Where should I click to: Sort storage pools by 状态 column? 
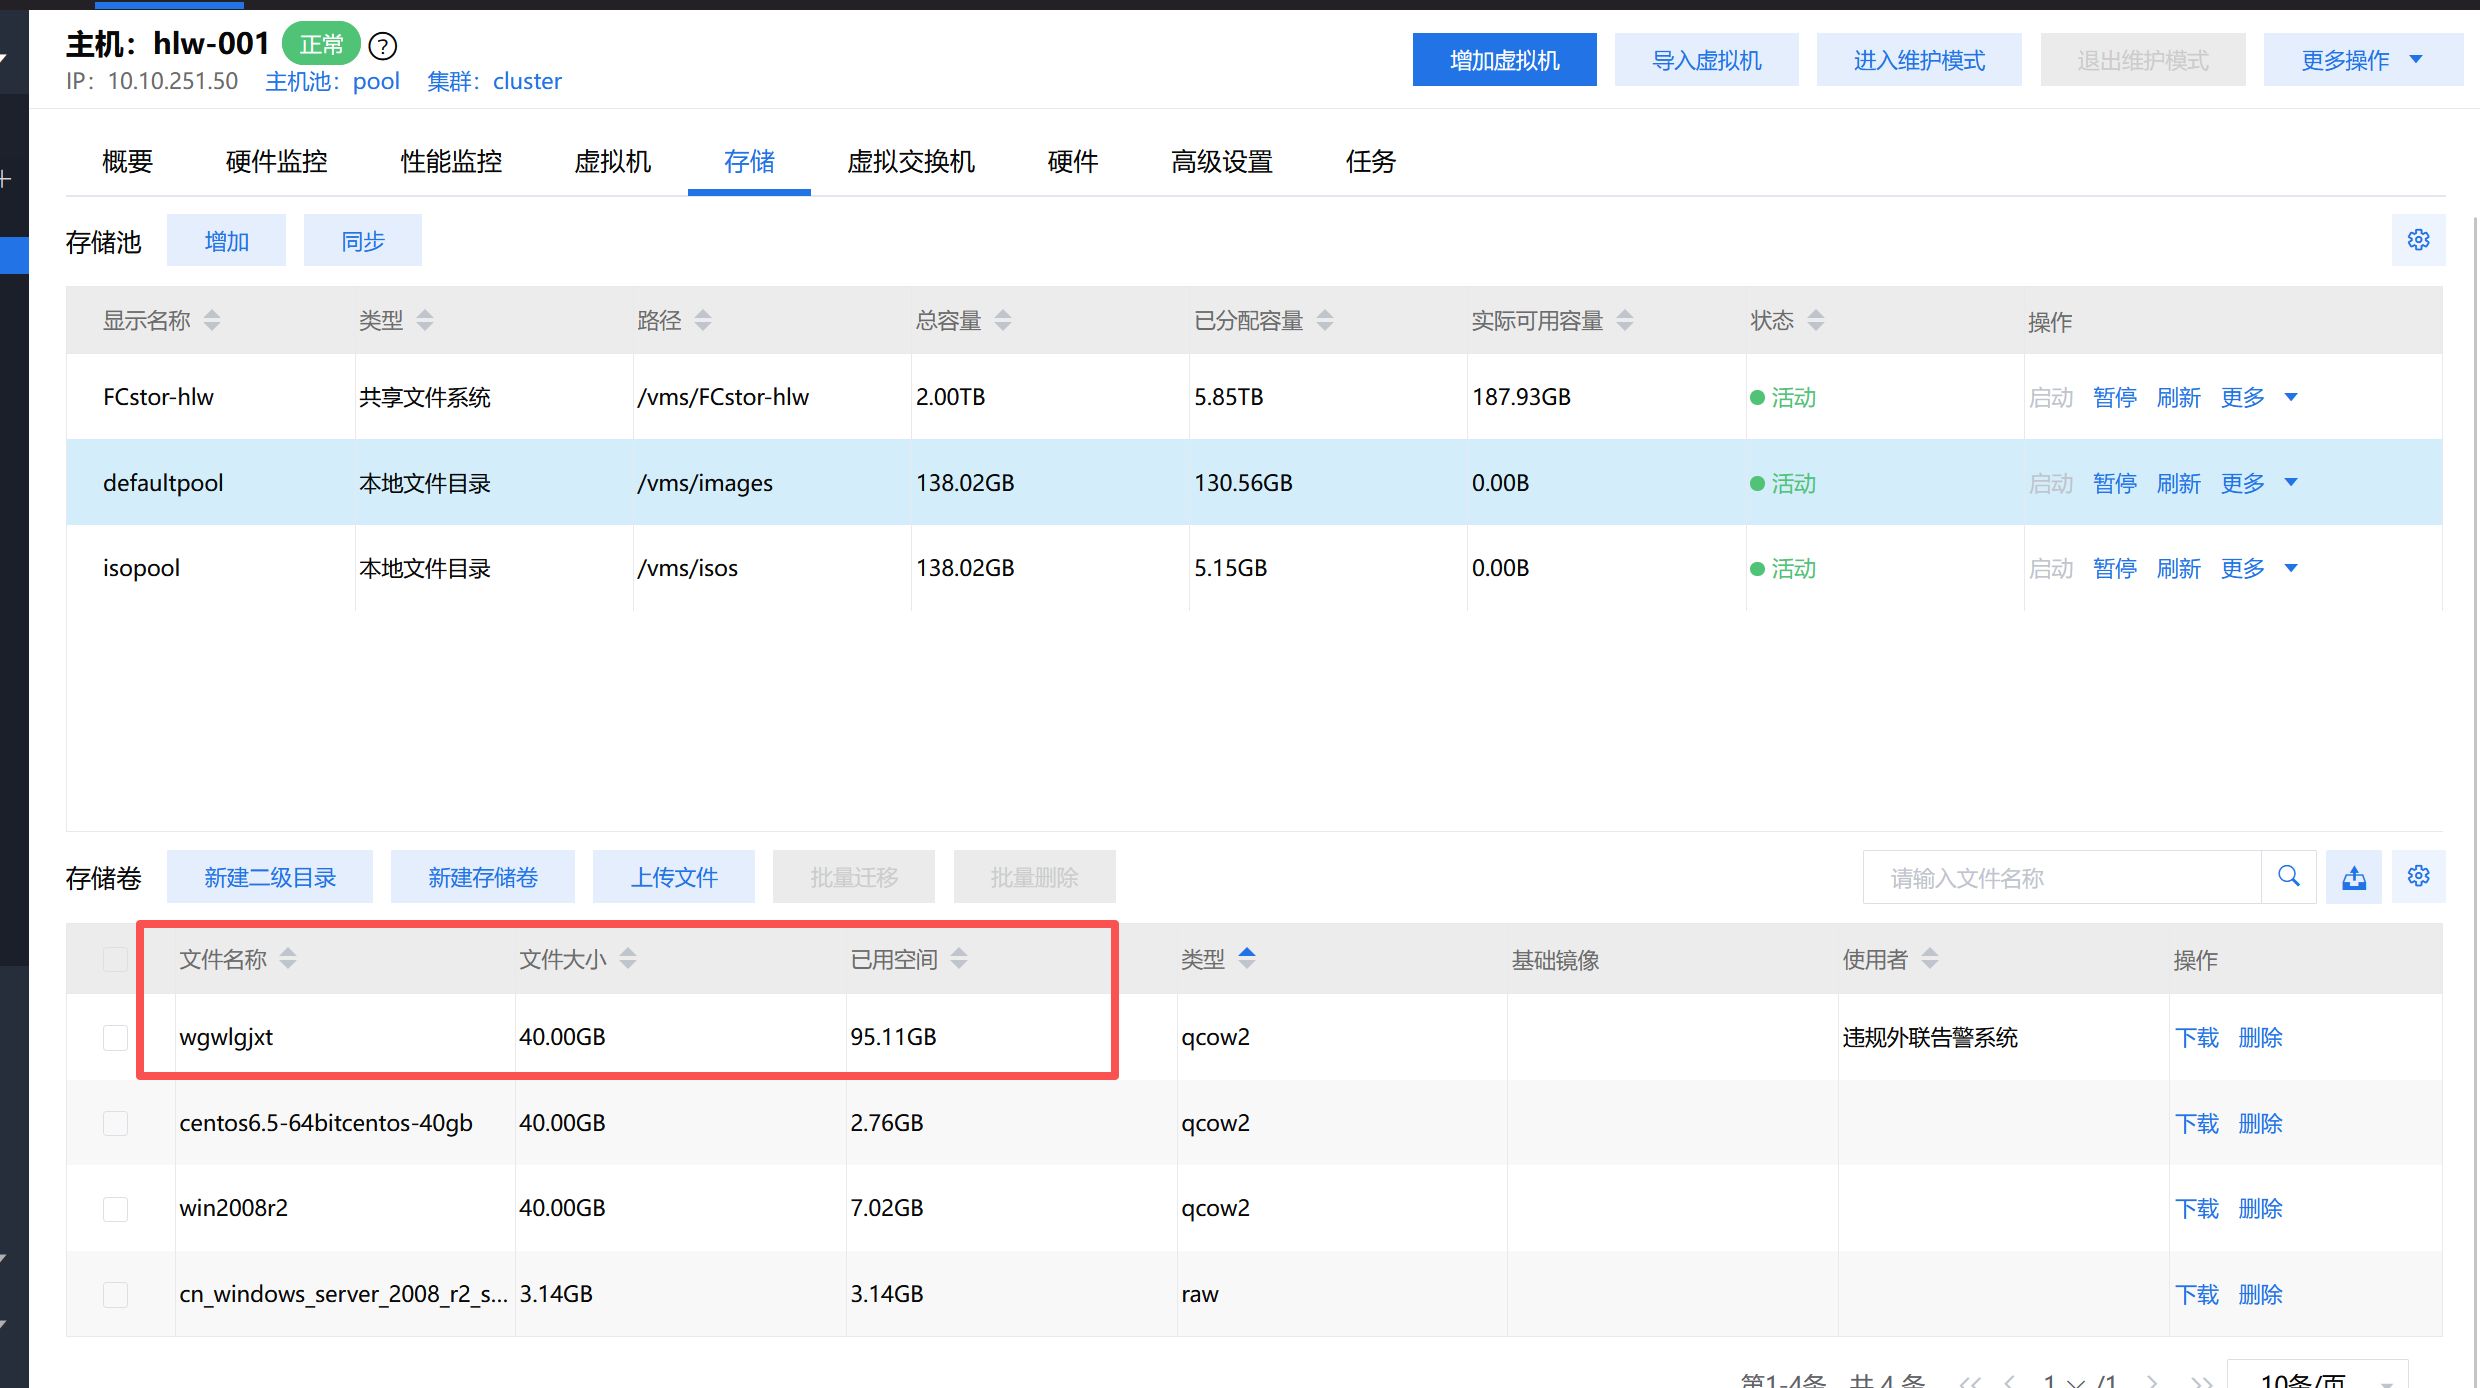coord(1816,320)
